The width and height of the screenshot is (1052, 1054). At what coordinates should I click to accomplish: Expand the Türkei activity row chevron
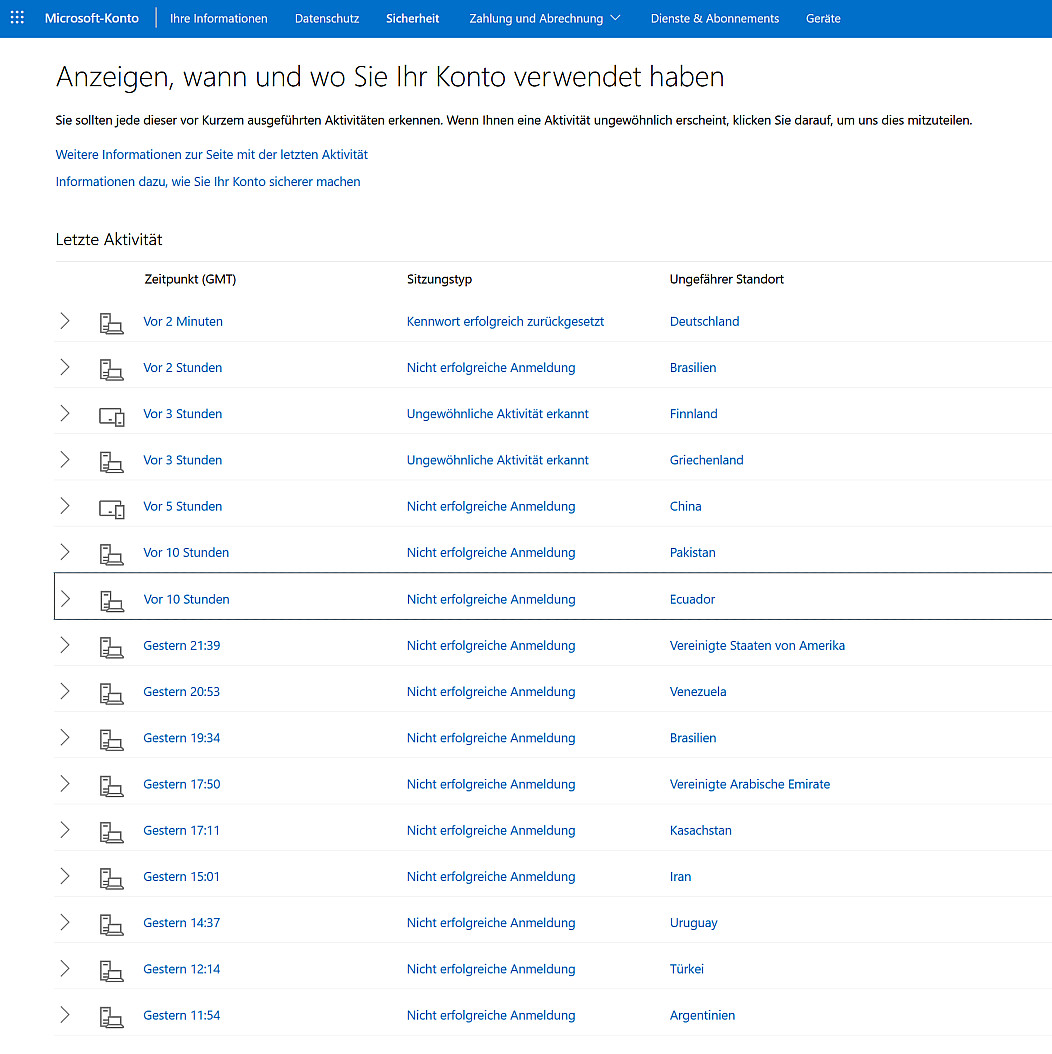pos(65,968)
